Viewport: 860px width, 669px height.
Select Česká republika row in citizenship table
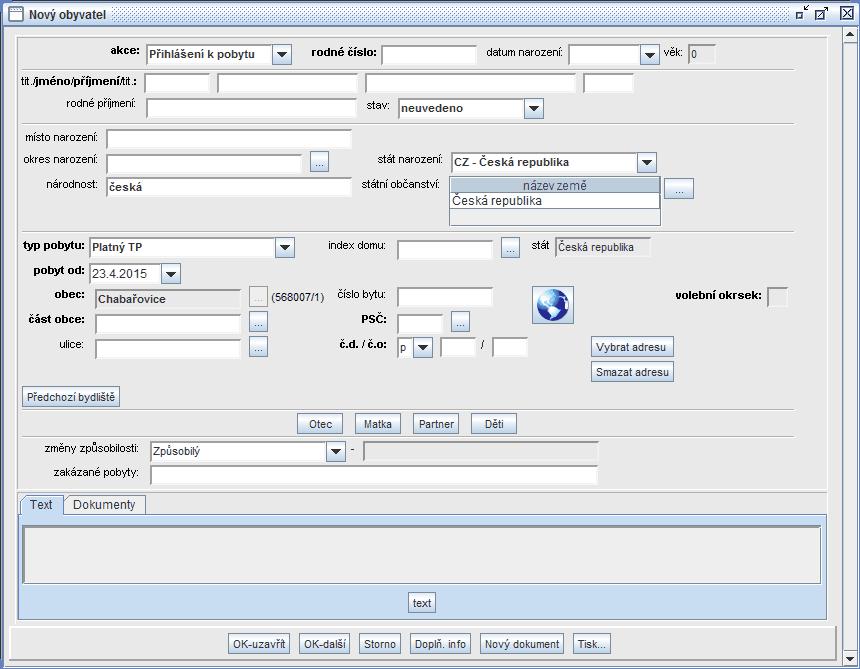coord(555,201)
